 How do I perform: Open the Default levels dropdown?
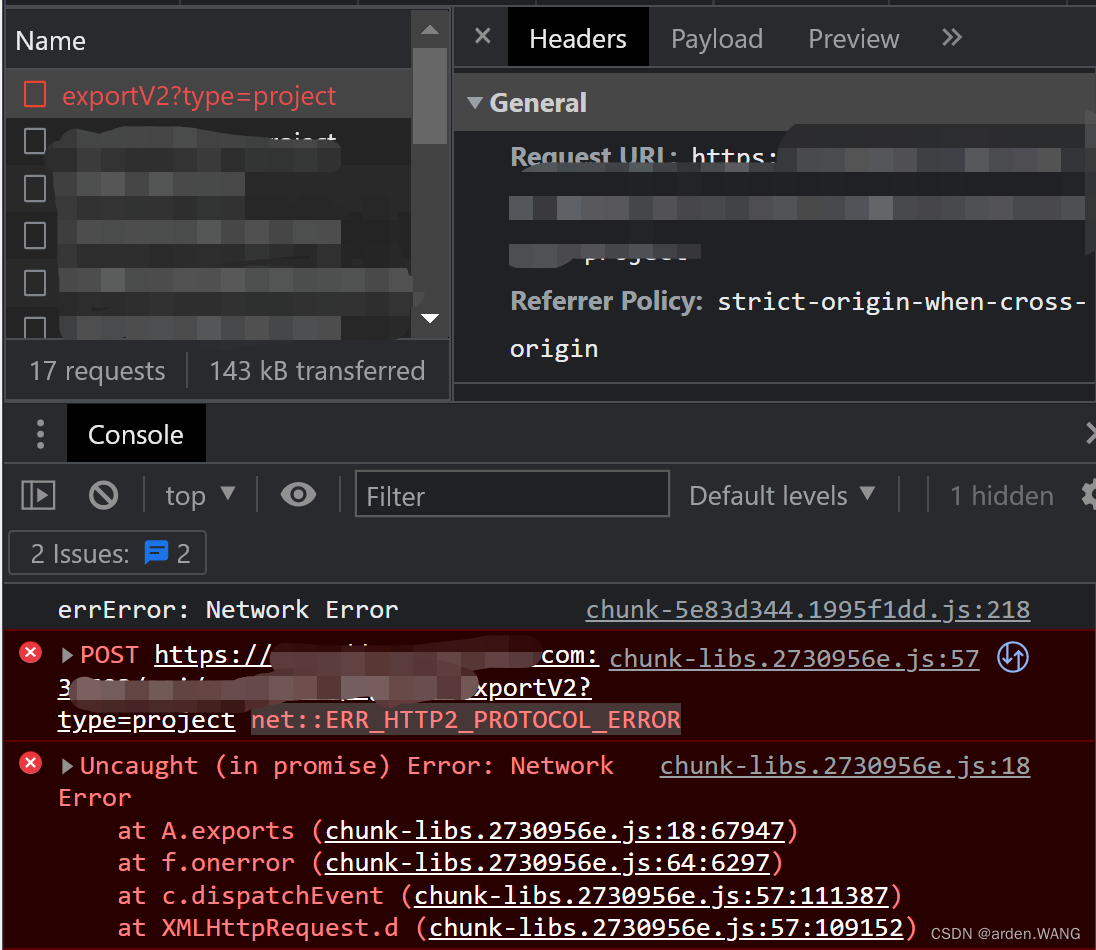[x=782, y=495]
